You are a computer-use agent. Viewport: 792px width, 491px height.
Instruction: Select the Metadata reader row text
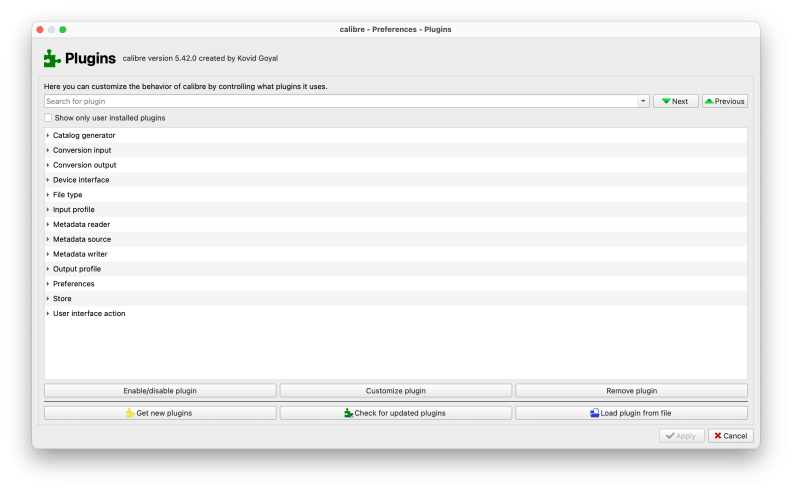point(81,224)
